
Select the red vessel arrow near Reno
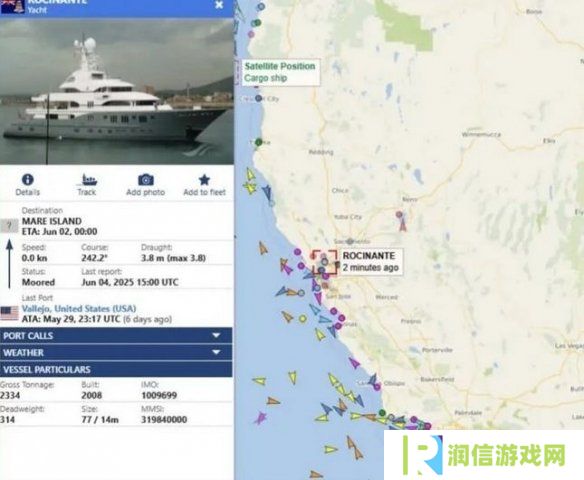[403, 225]
